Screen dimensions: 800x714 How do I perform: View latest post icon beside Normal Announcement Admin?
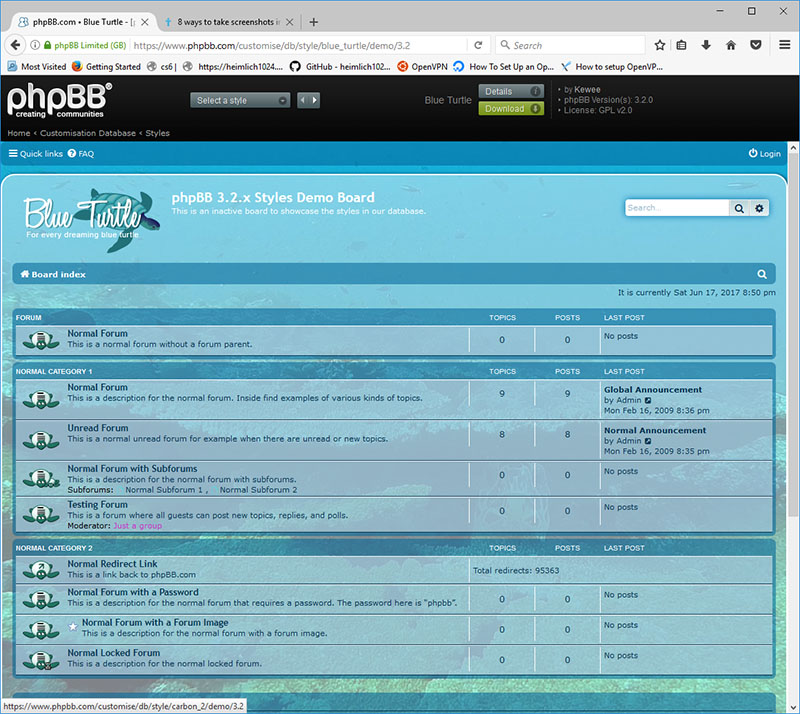point(648,441)
